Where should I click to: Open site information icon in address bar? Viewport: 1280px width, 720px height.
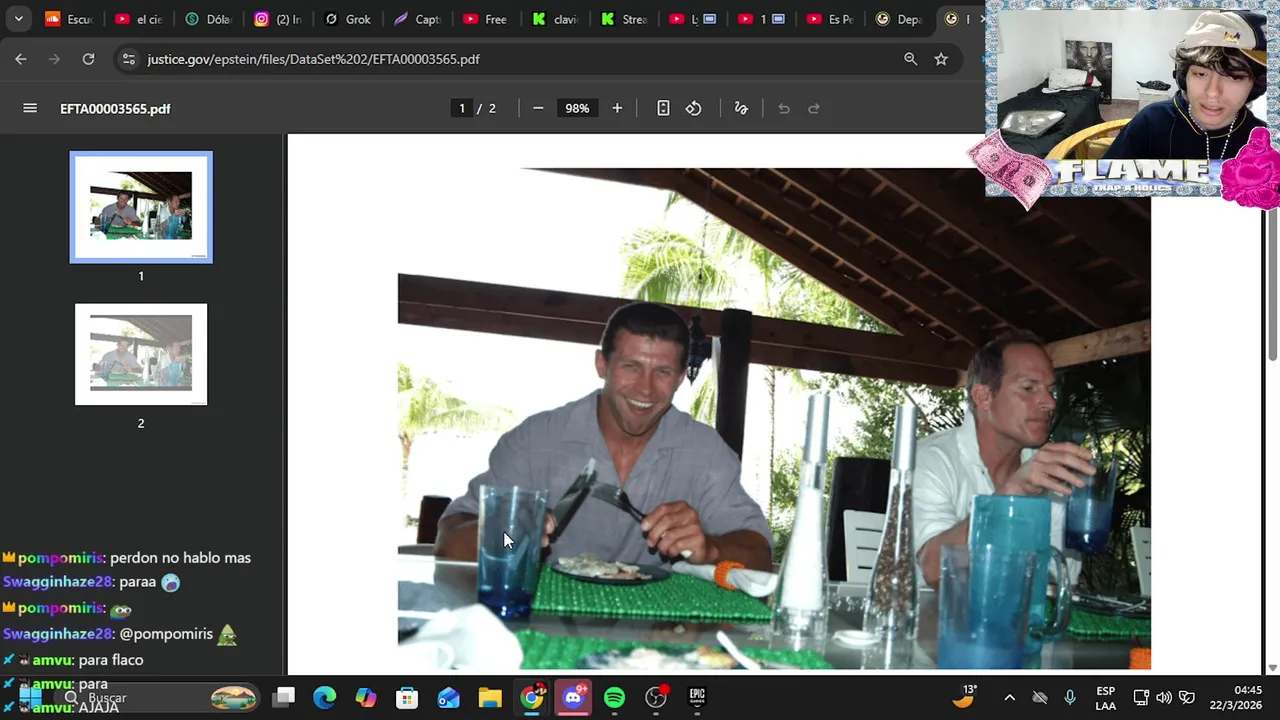pos(128,59)
